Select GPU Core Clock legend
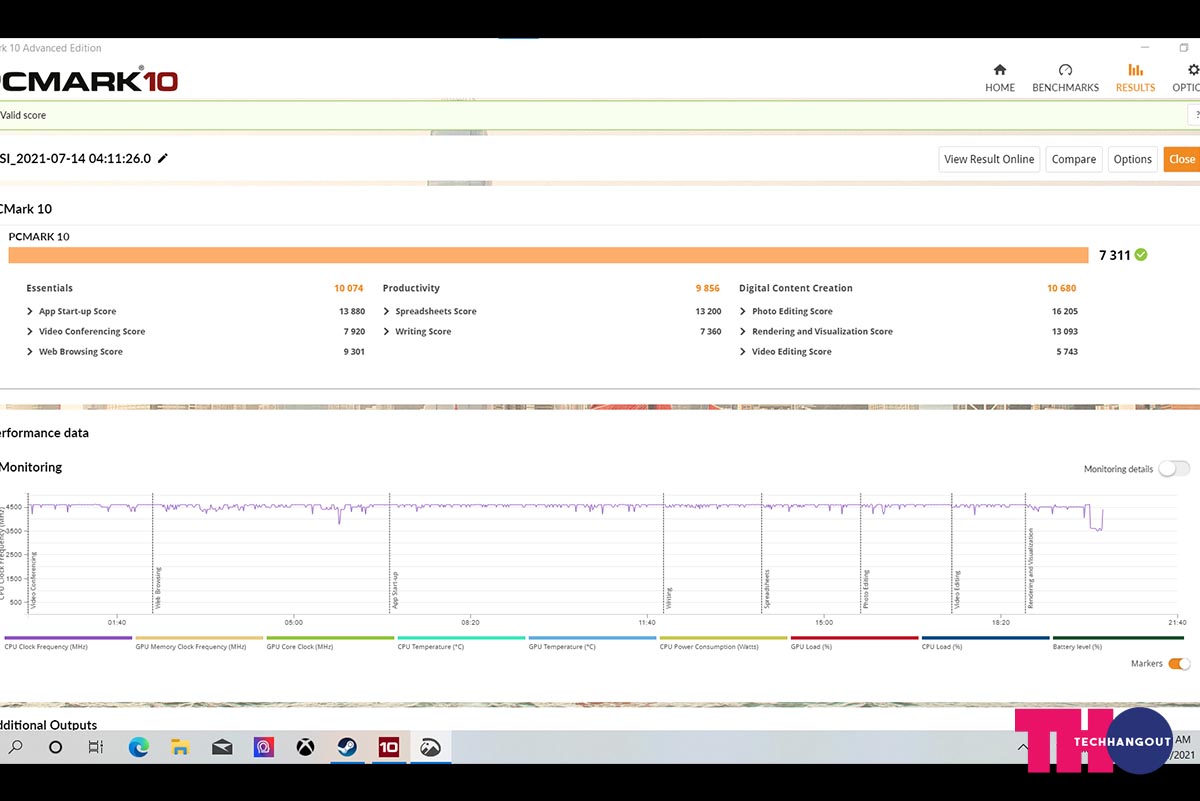This screenshot has height=801, width=1200. point(330,642)
